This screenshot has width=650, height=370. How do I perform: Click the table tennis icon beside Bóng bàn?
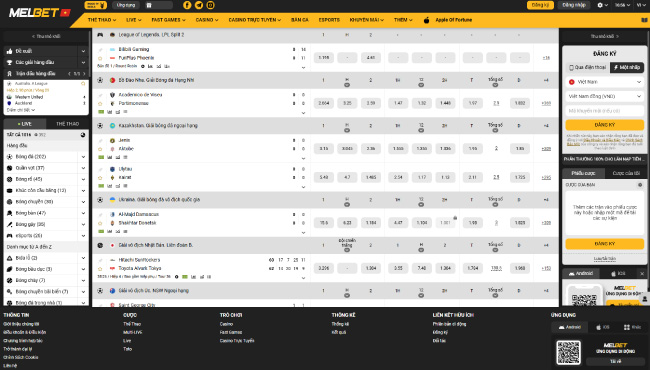tap(10, 213)
